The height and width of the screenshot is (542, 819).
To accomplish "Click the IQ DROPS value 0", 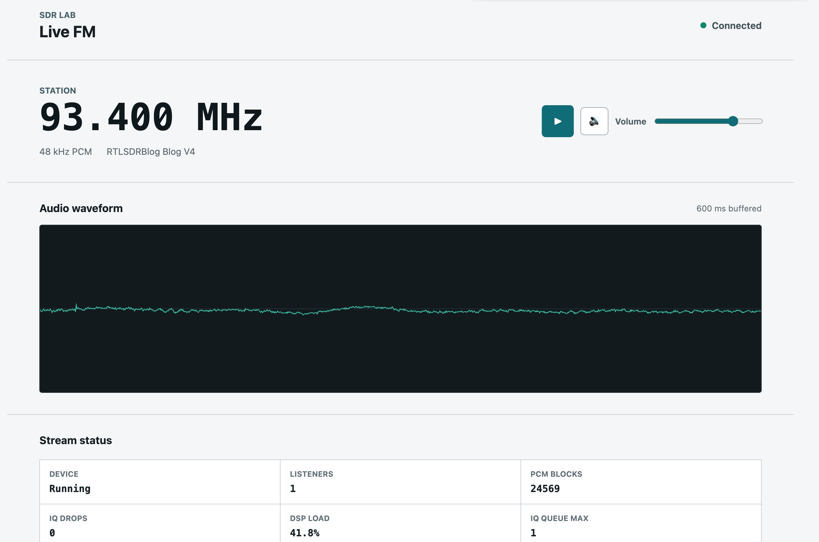I will 52,533.
